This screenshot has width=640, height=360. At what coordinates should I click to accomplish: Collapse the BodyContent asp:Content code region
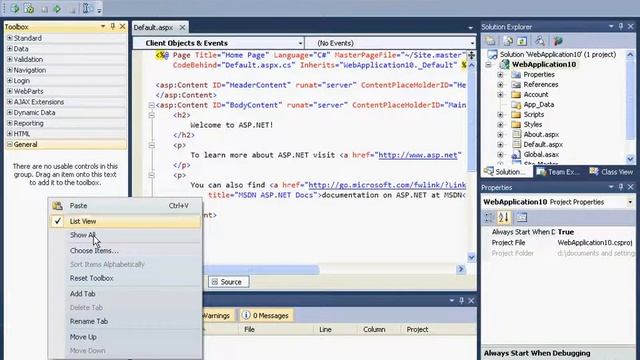(151, 105)
